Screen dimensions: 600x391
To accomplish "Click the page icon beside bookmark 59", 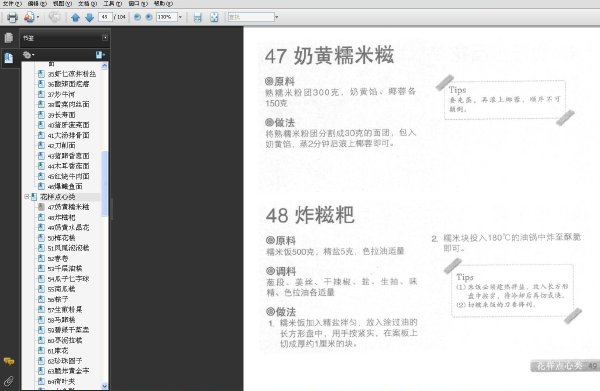I will coord(41,330).
